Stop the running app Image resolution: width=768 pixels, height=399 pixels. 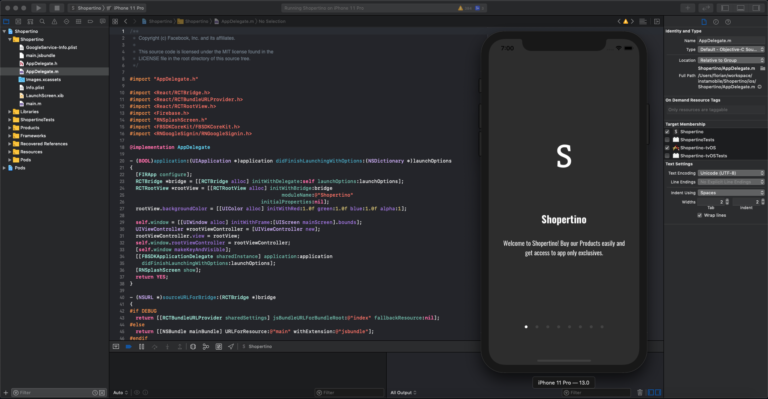tap(56, 8)
